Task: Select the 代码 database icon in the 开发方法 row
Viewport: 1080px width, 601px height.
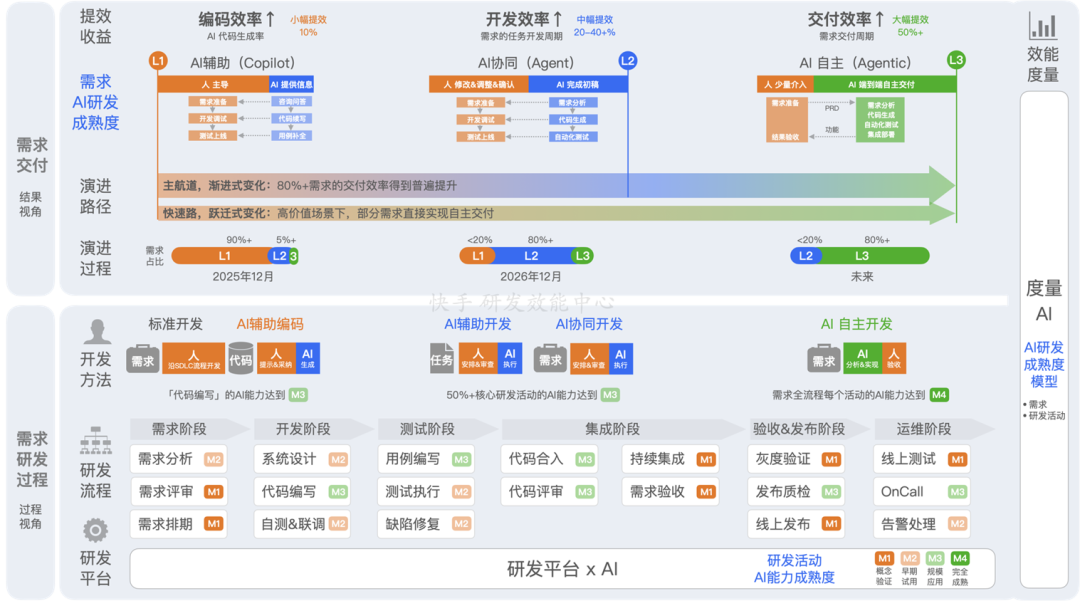Action: pyautogui.click(x=240, y=358)
